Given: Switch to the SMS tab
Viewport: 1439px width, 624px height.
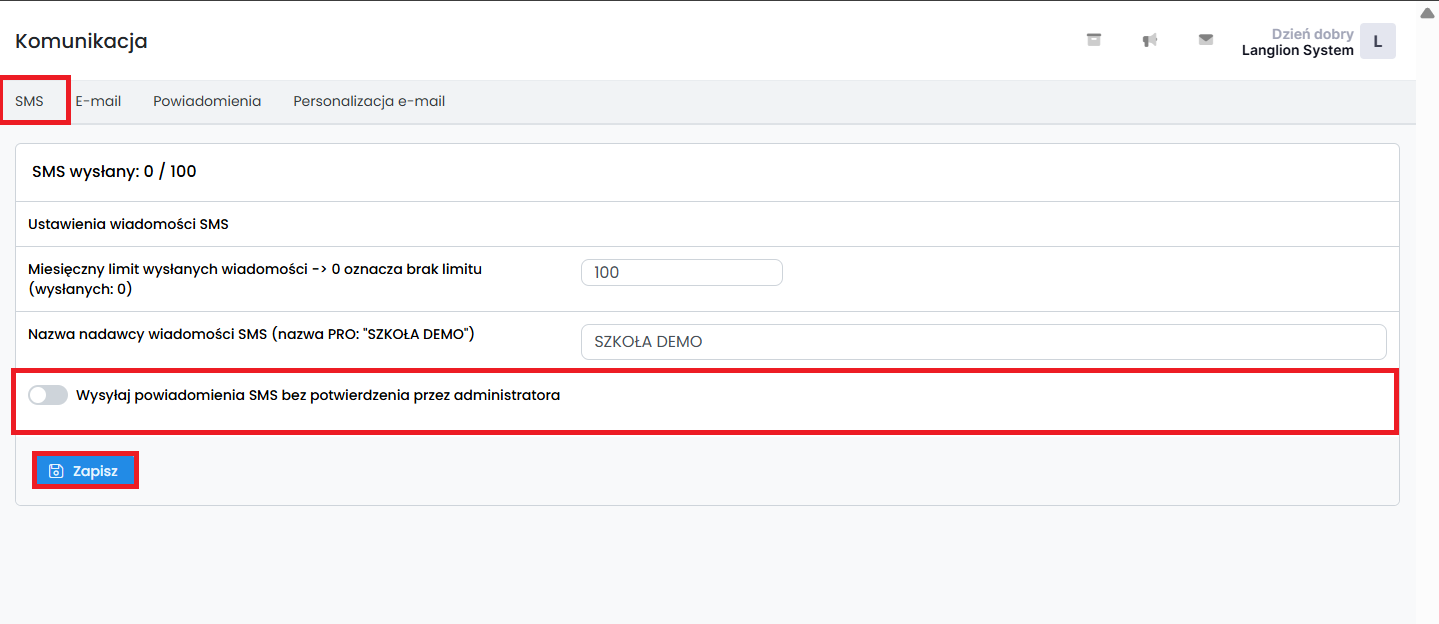Looking at the screenshot, I should [x=30, y=101].
